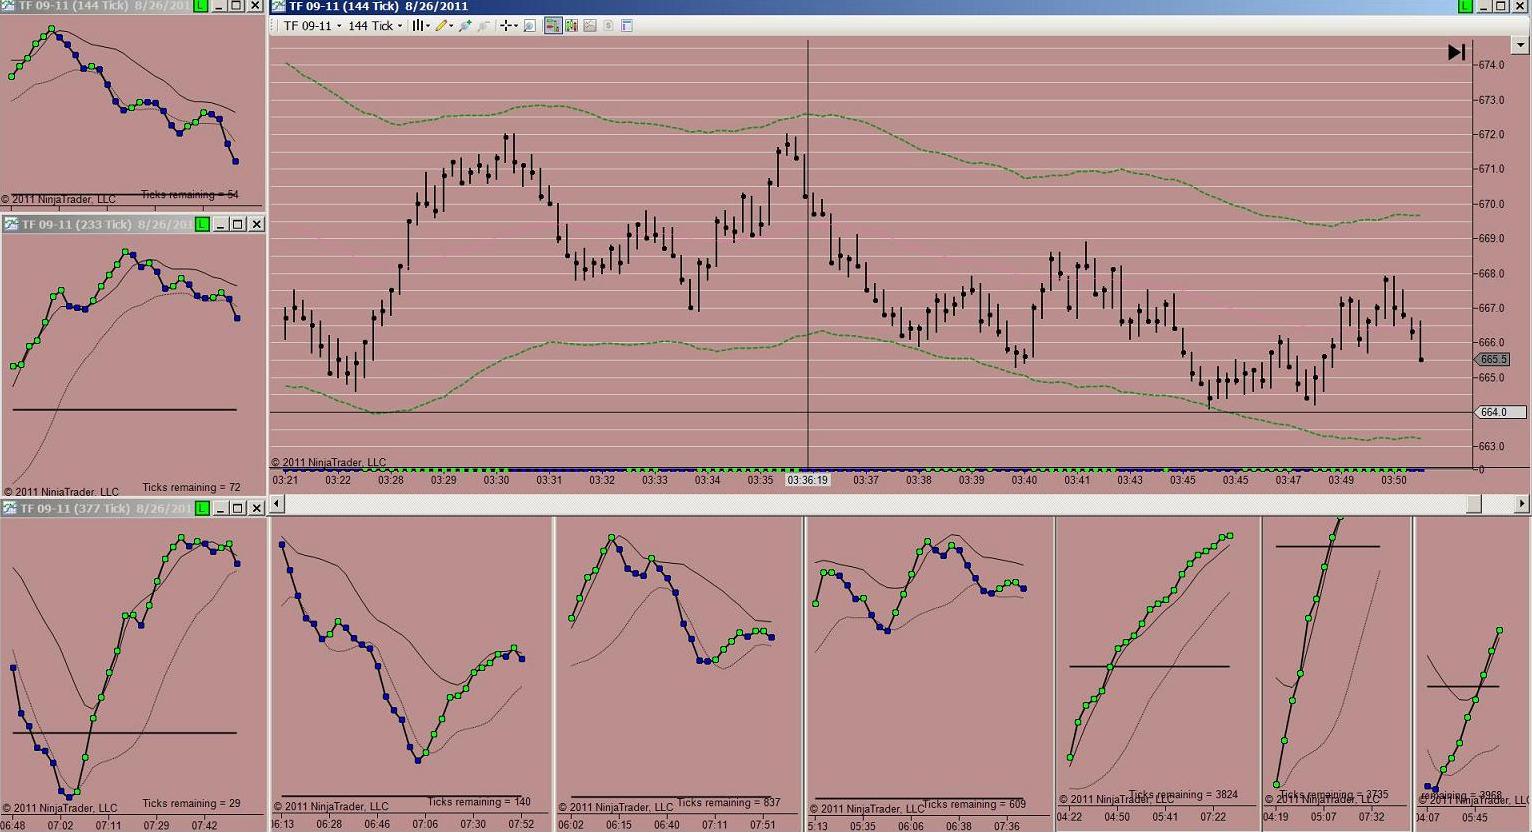The width and height of the screenshot is (1532, 834).
Task: Click 'Ticks remaining = 837' text
Action: tap(729, 803)
